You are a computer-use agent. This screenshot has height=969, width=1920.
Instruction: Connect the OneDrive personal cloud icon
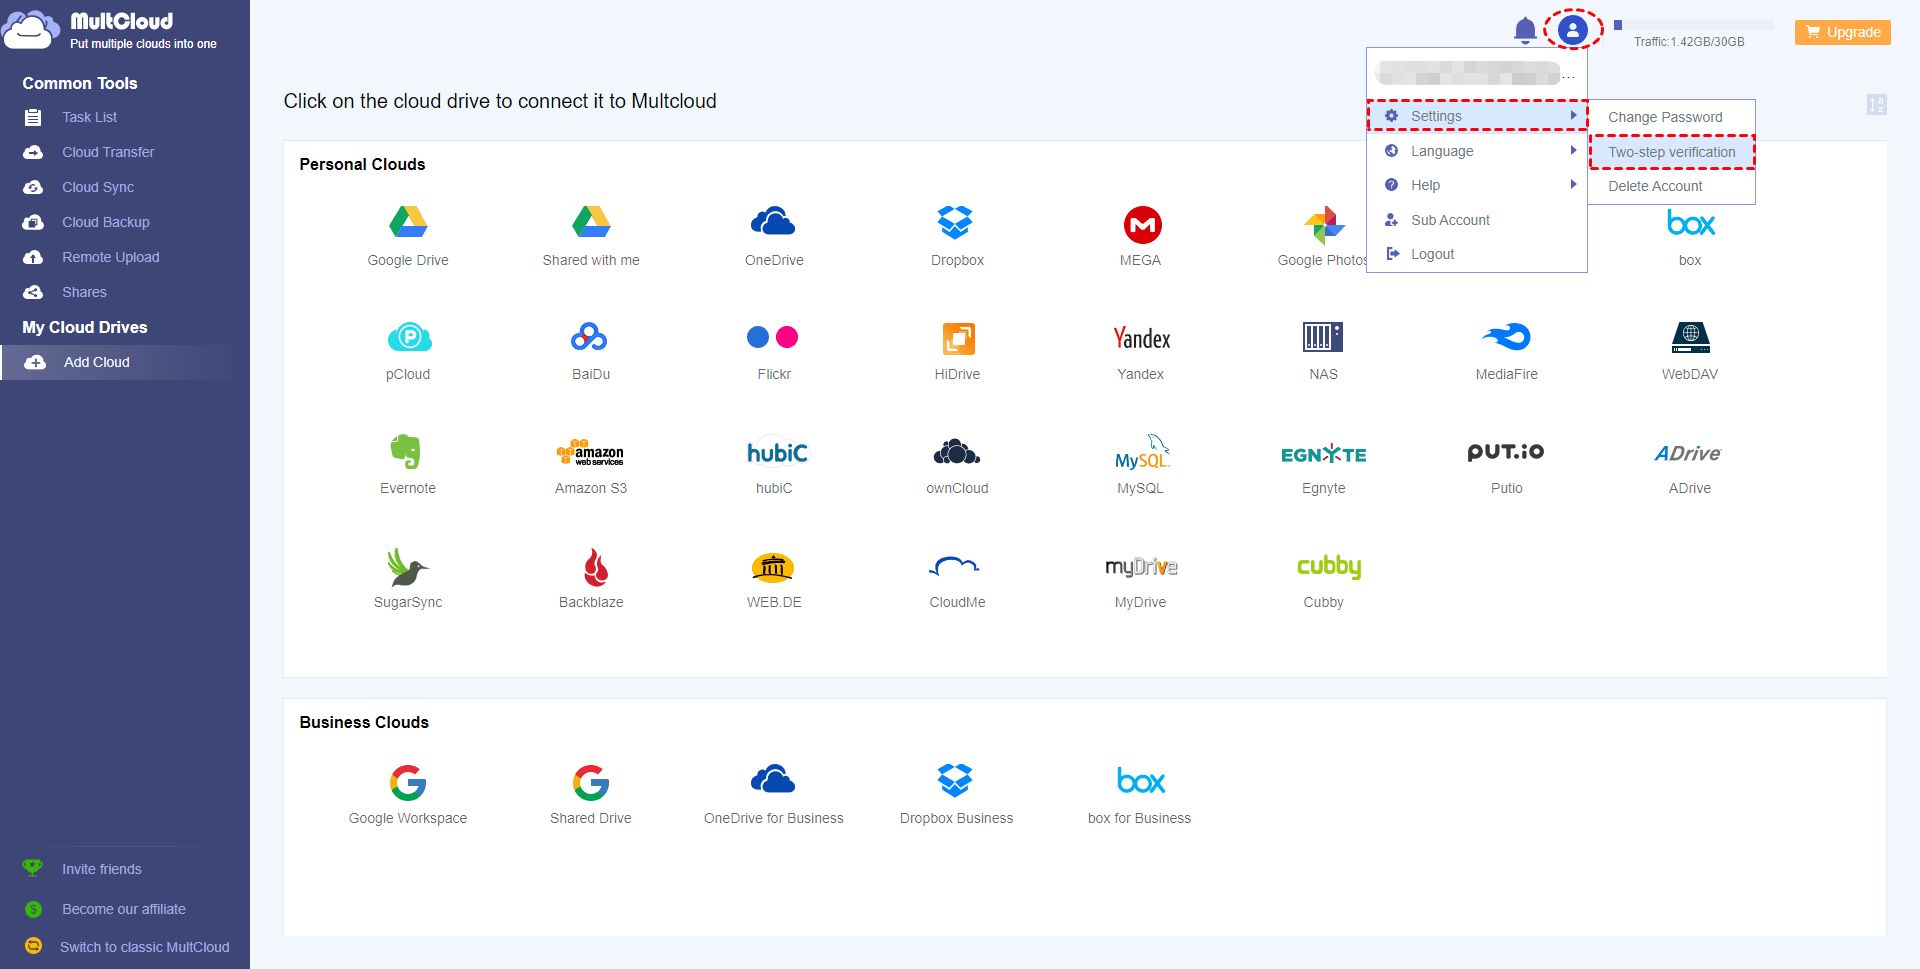click(x=774, y=222)
